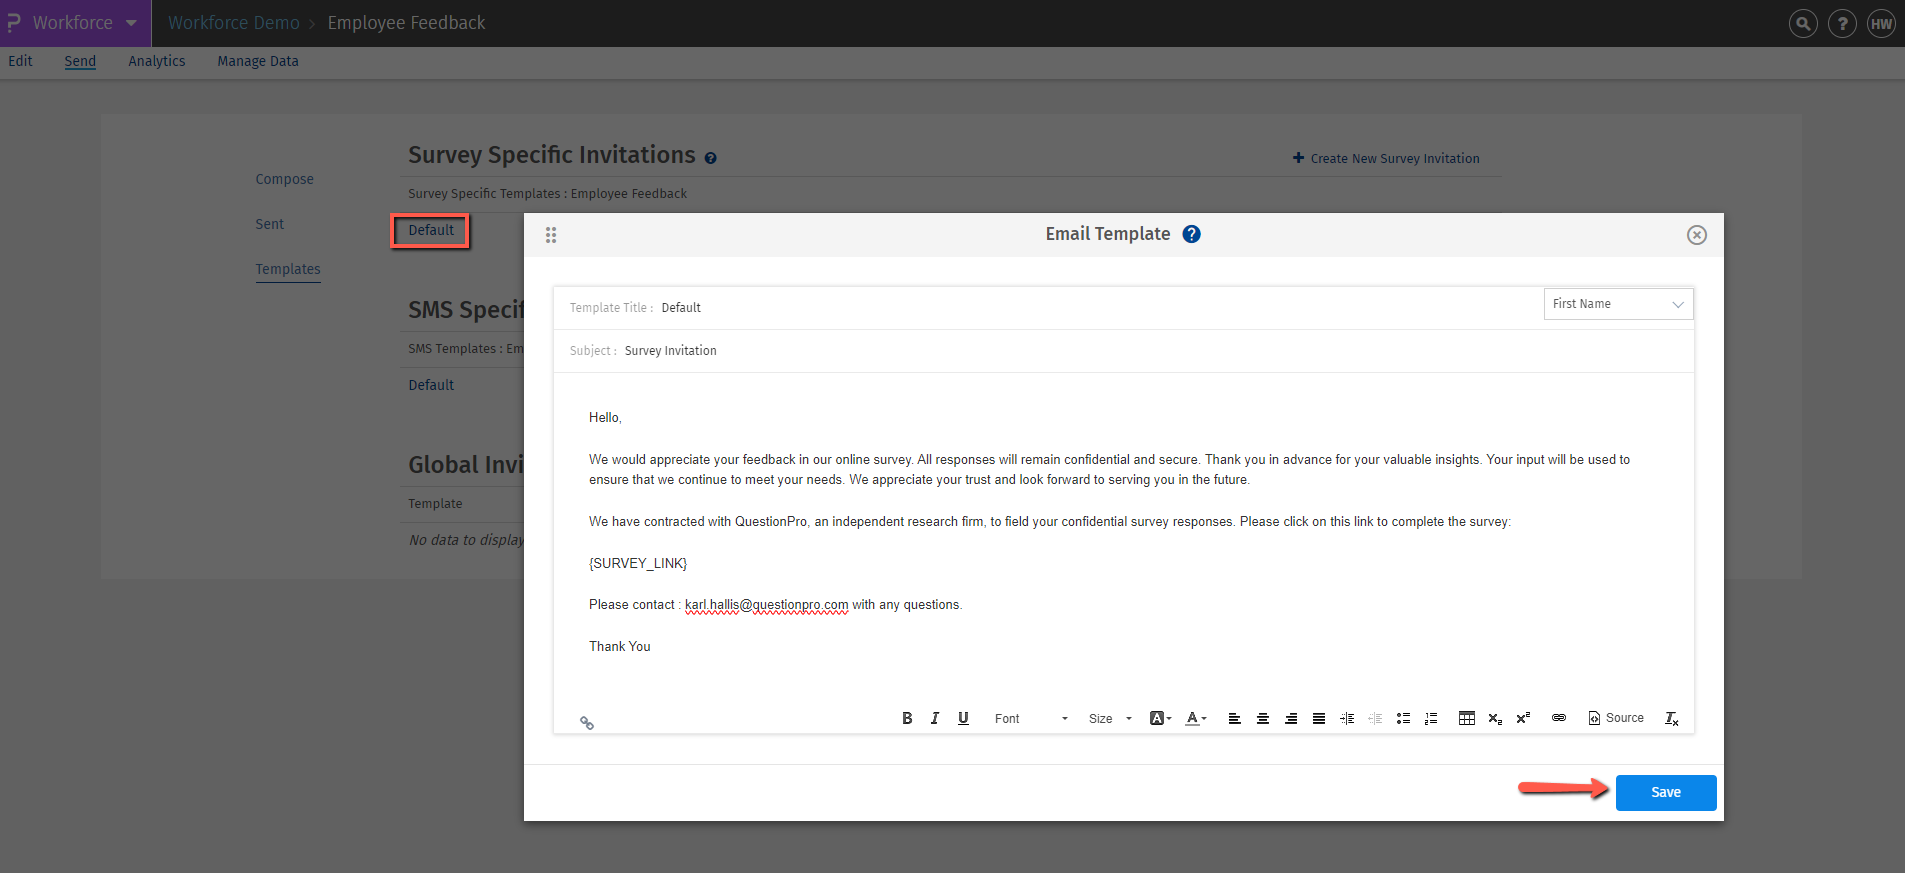Decrease the indent

pos(1375,718)
